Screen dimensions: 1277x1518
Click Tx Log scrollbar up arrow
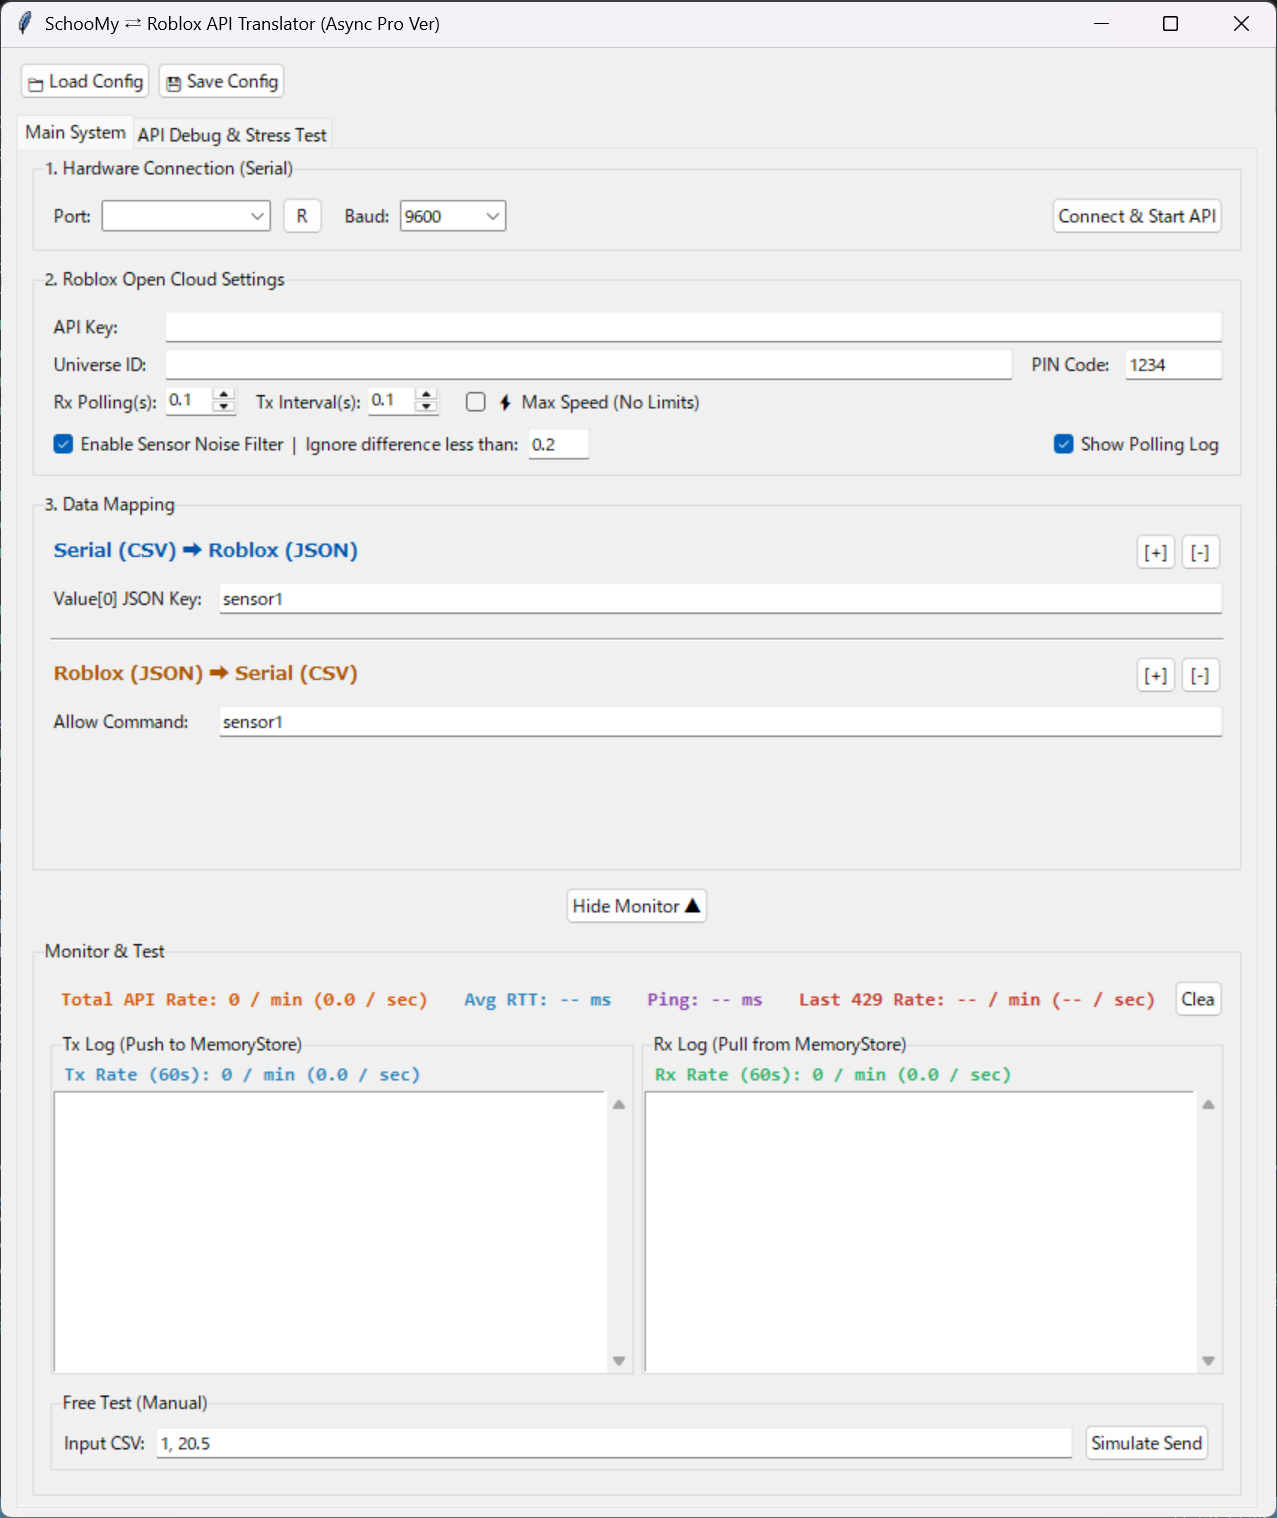619,1105
